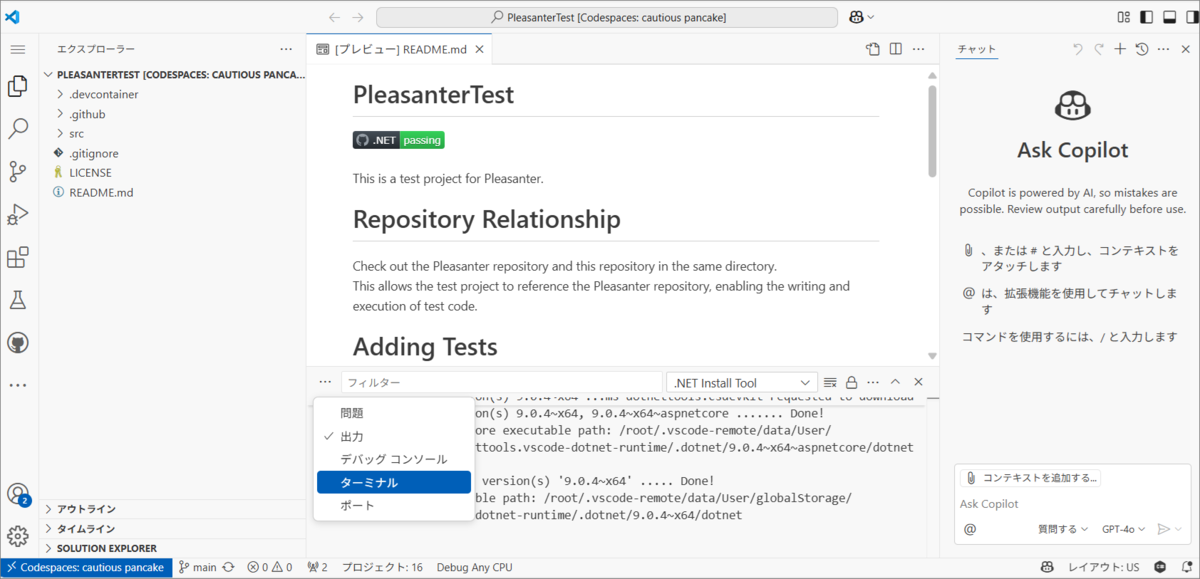This screenshot has width=1200, height=579.
Task: Click コンテキストを追加する button
Action: click(x=1029, y=478)
